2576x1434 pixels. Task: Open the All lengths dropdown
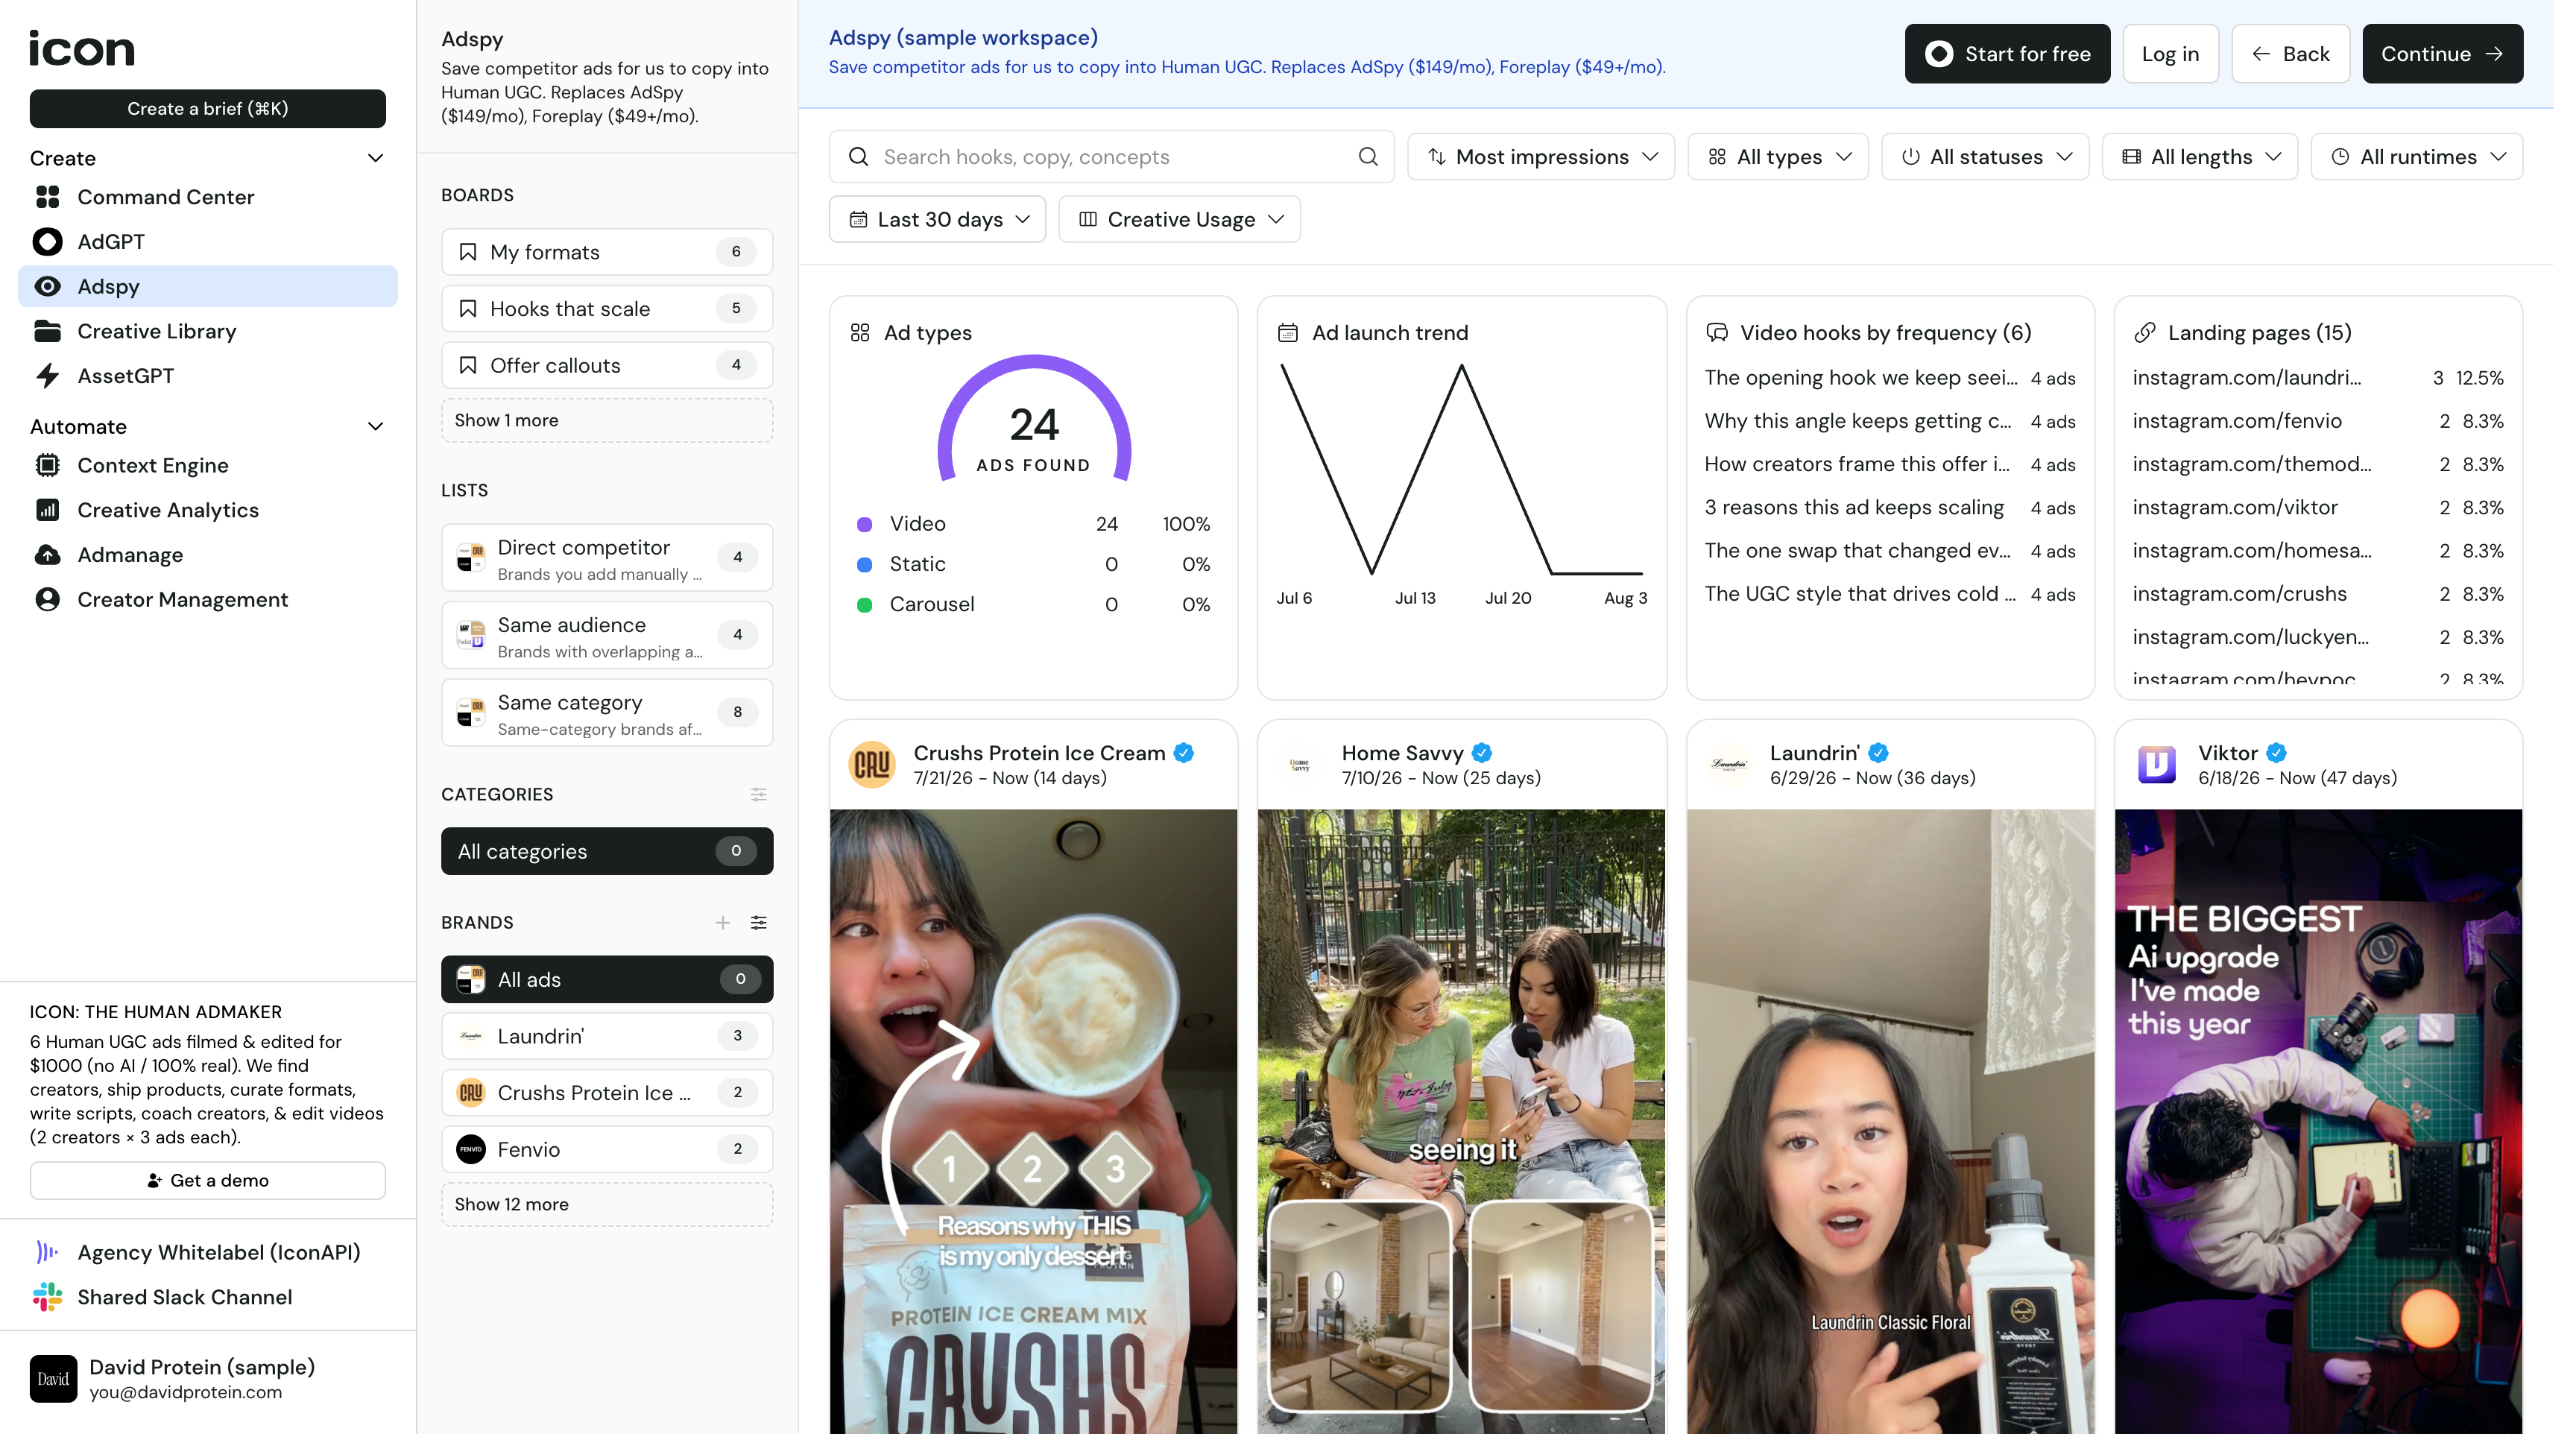[2200, 157]
